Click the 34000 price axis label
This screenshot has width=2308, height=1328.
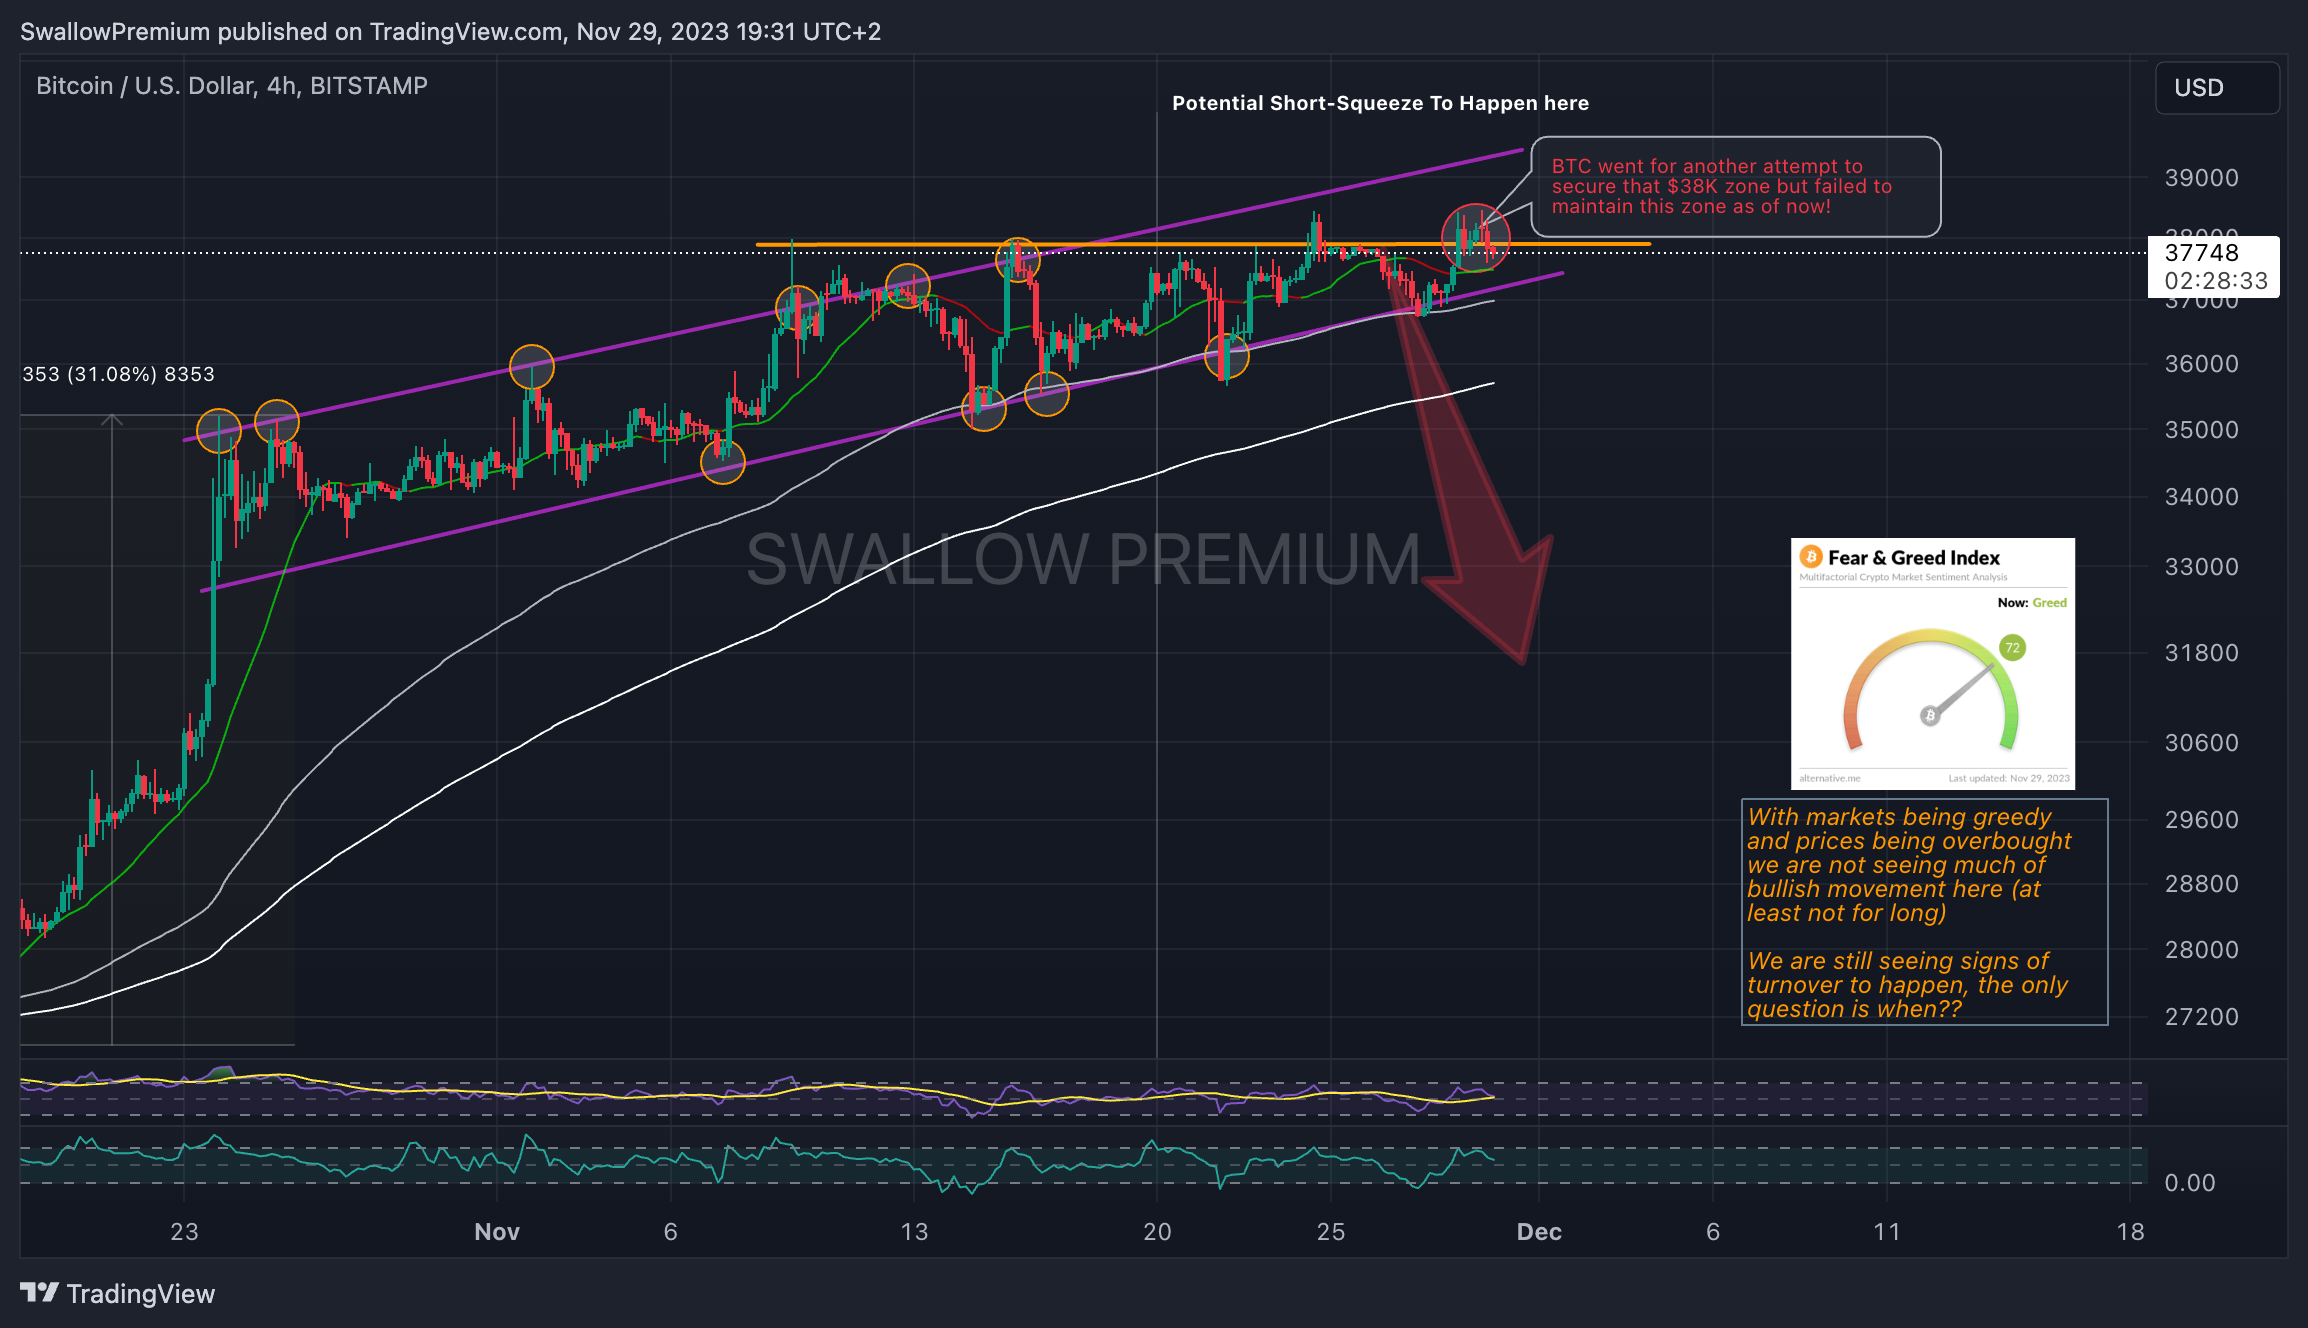tap(2201, 497)
